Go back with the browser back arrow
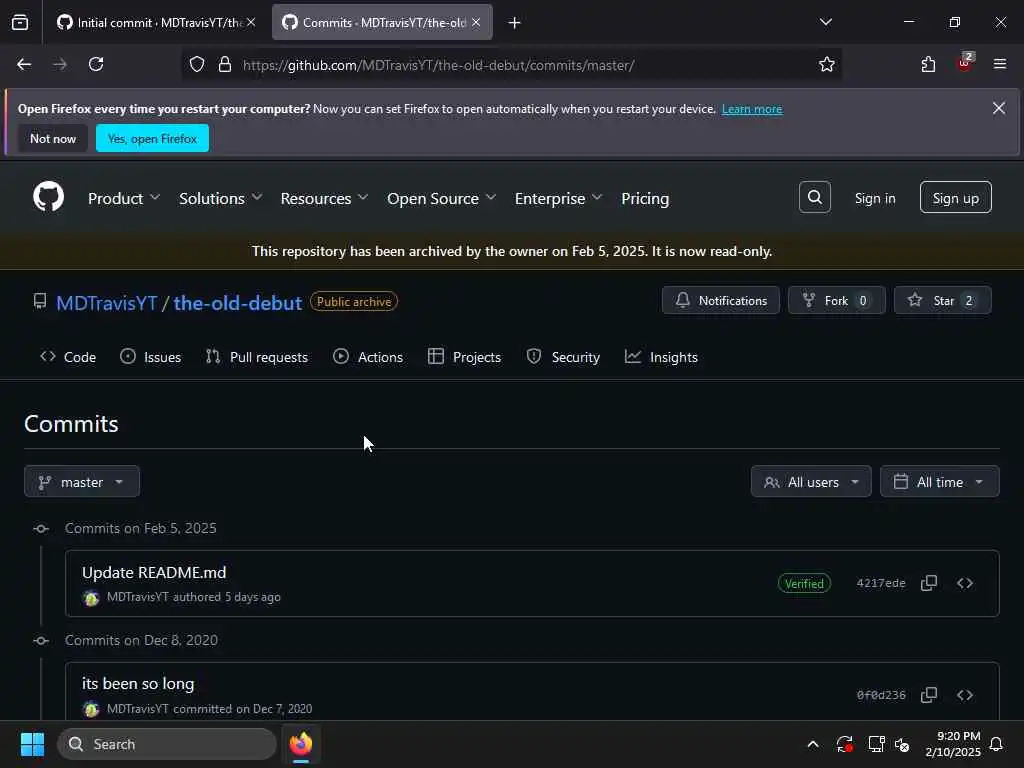Viewport: 1024px width, 768px height. [24, 64]
